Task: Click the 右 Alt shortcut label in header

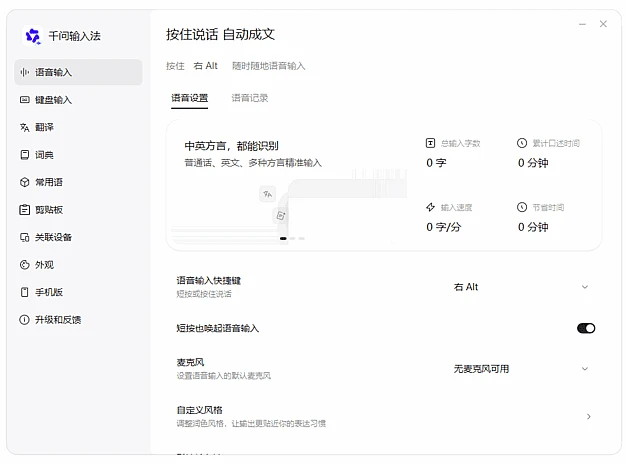Action: [x=206, y=66]
